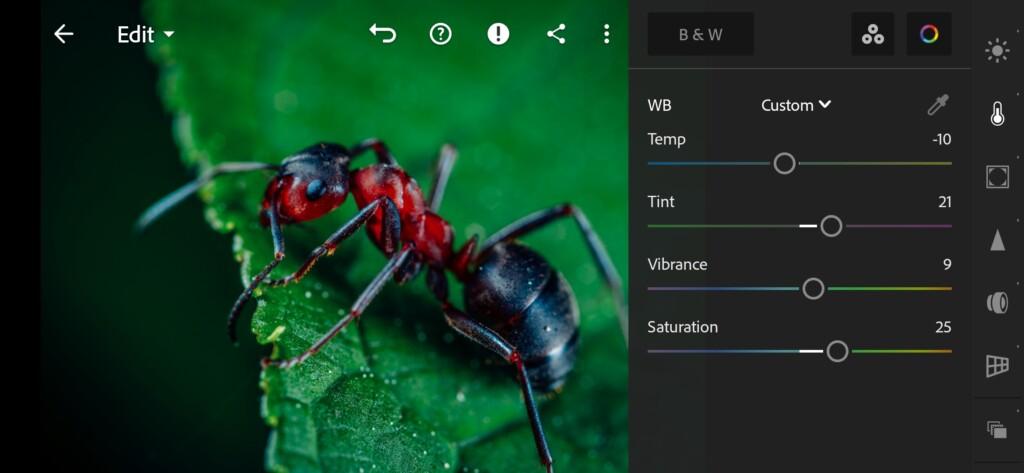Viewport: 1024px width, 473px height.
Task: Click the Tint slider handle
Action: click(x=831, y=226)
